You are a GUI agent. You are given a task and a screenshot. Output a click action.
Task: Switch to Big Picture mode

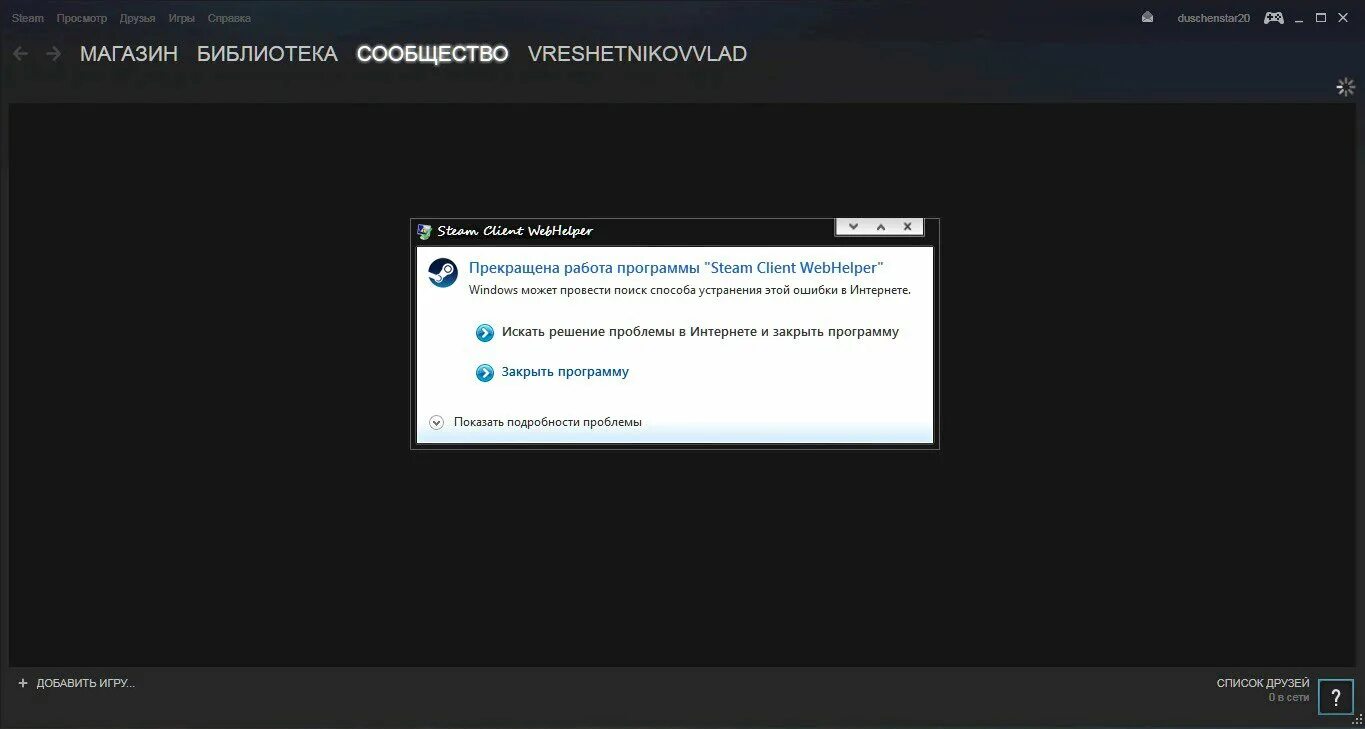click(x=1274, y=18)
